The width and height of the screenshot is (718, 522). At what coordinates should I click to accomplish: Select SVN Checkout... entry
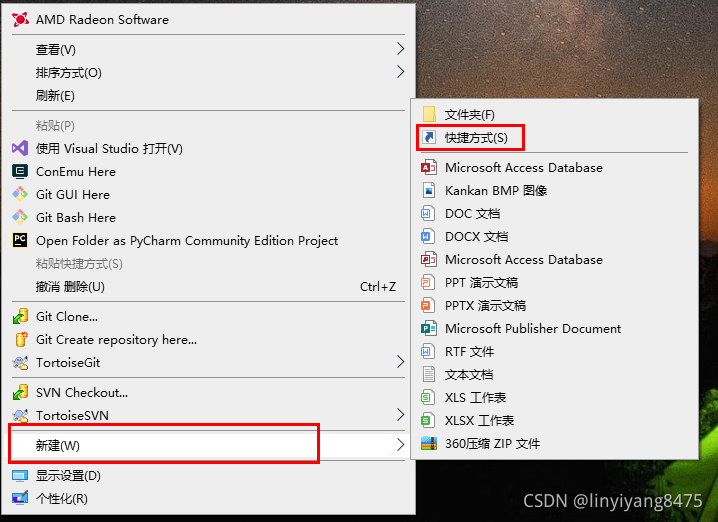pyautogui.click(x=208, y=392)
